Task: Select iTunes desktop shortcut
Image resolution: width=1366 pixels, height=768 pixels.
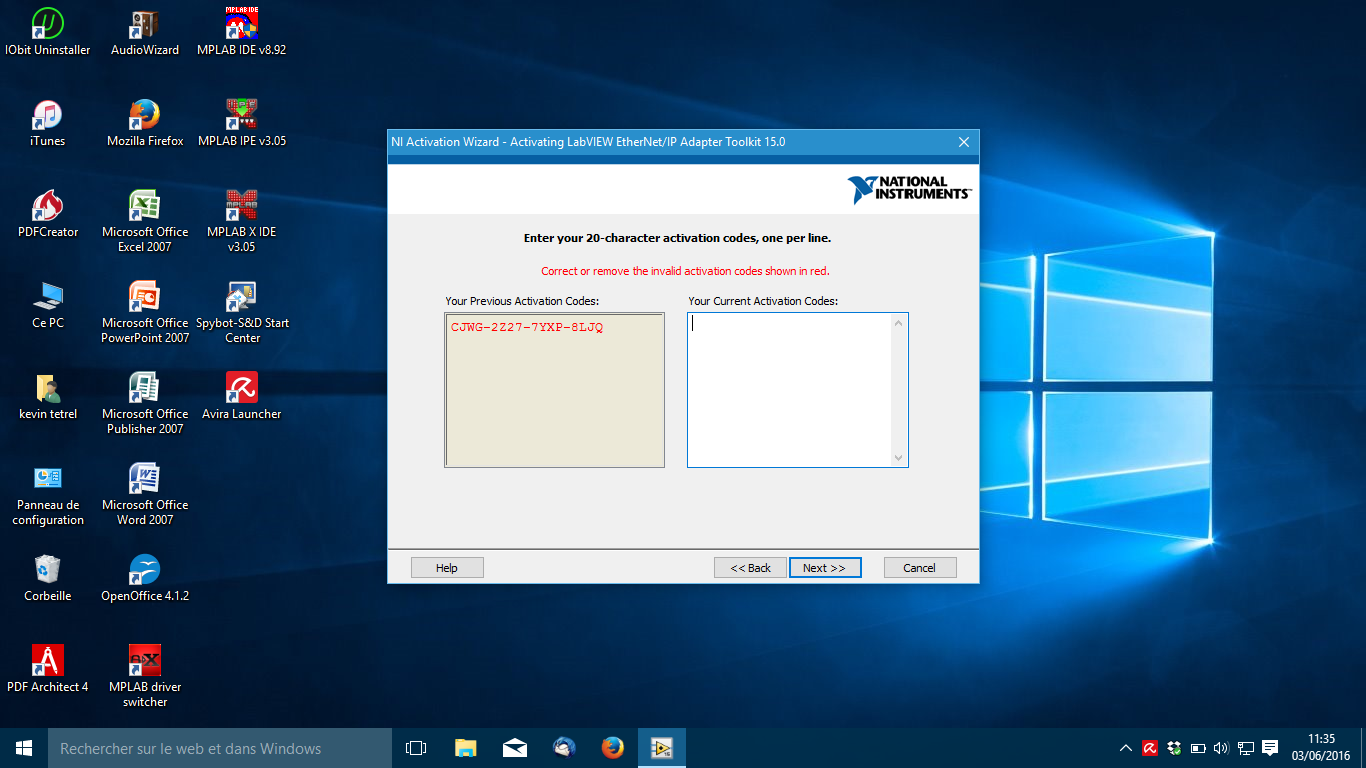Action: pyautogui.click(x=48, y=124)
